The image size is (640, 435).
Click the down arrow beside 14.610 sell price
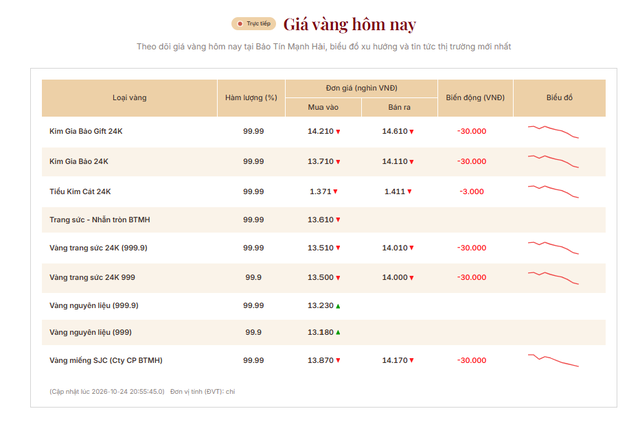coord(411,132)
